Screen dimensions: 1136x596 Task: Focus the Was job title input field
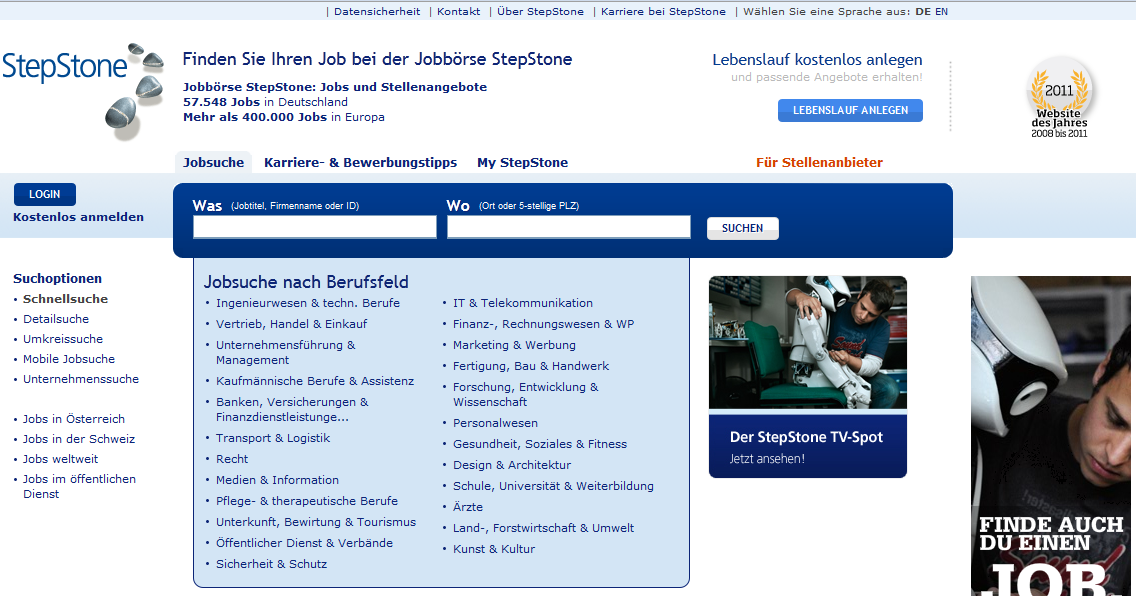coord(314,227)
